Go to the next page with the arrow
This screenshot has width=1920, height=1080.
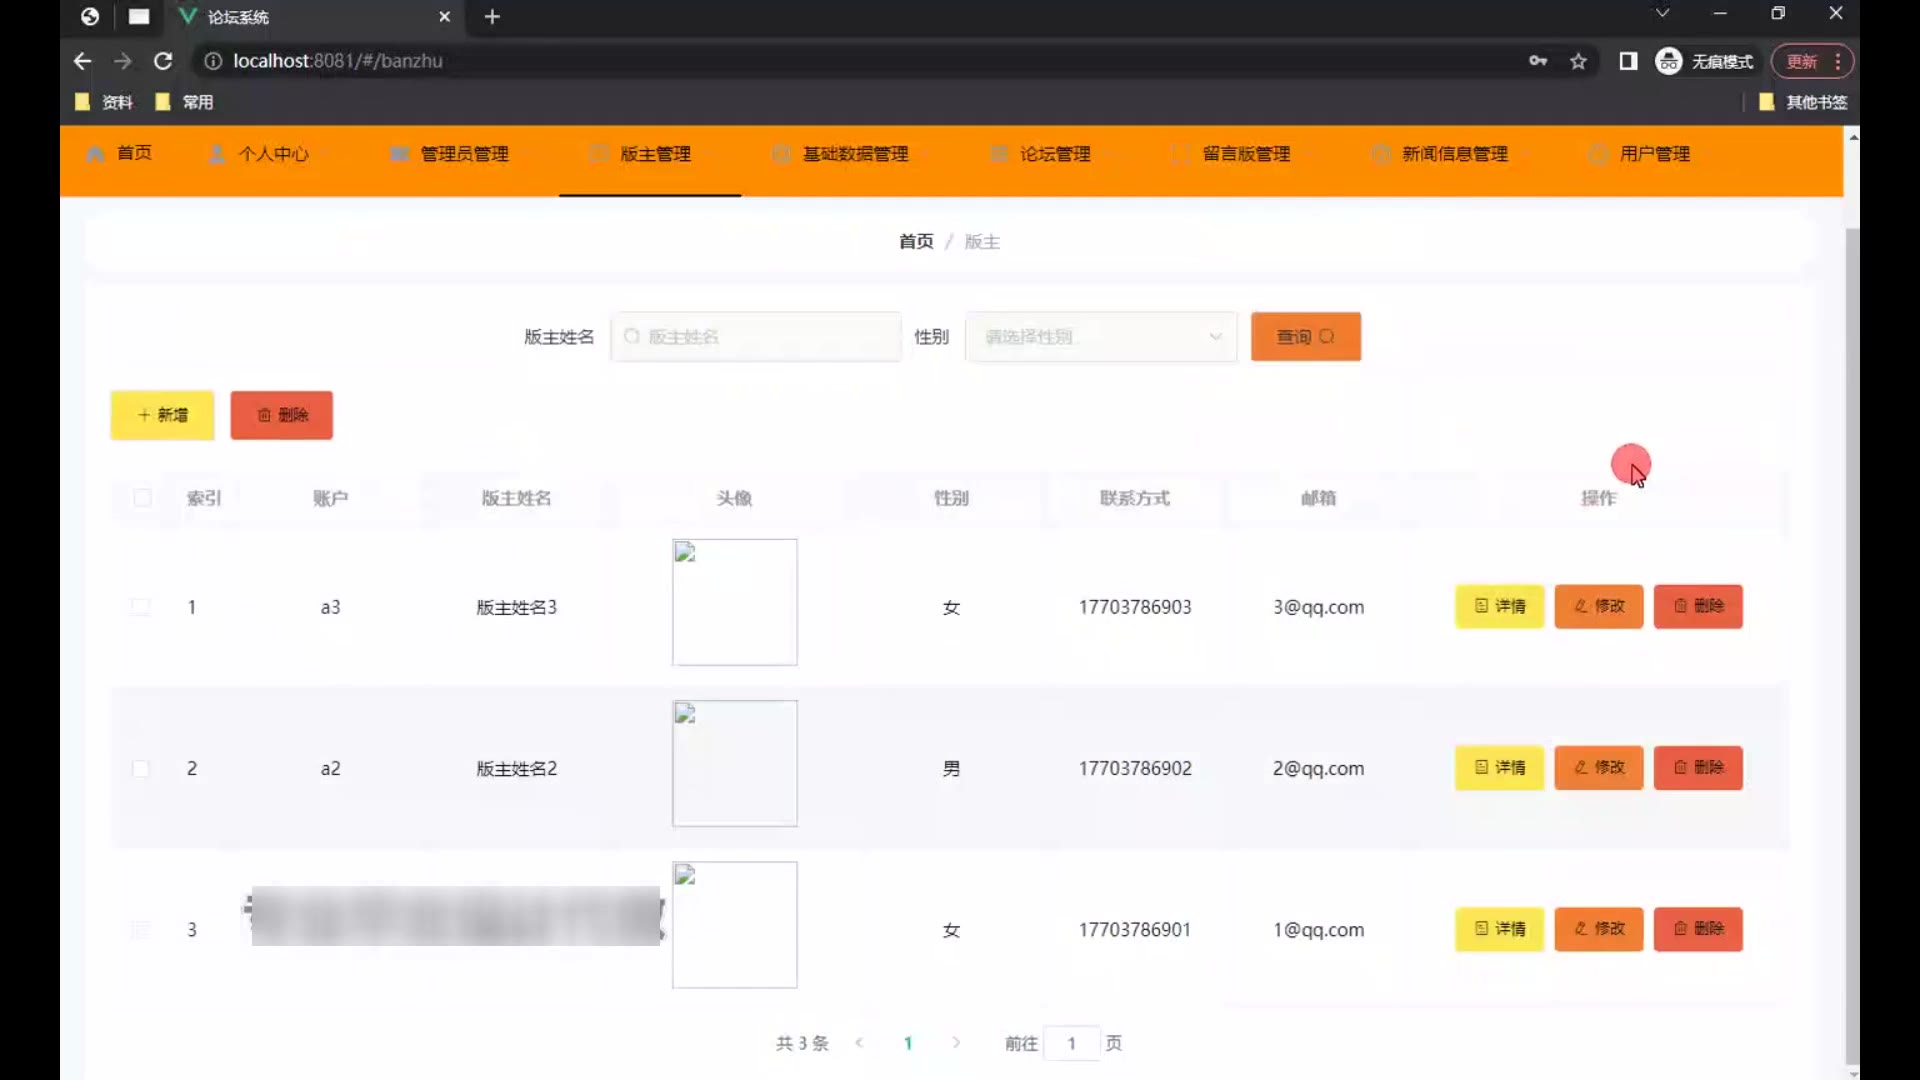point(956,1043)
